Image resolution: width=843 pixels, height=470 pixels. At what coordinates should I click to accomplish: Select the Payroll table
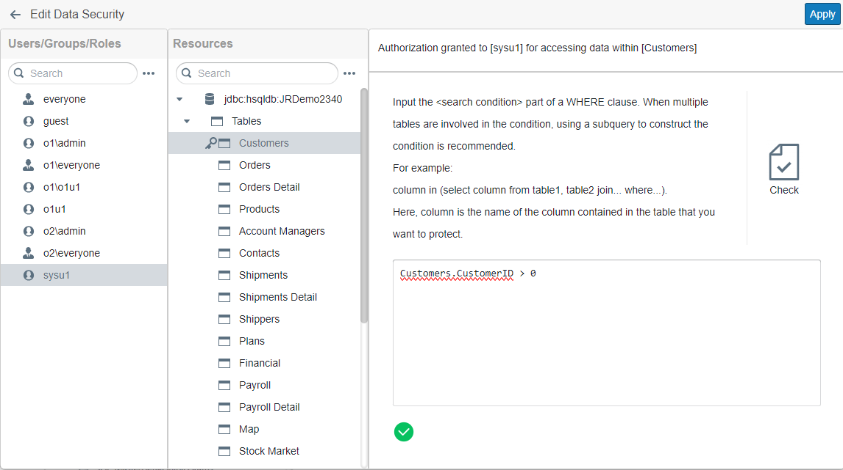pyautogui.click(x=255, y=386)
